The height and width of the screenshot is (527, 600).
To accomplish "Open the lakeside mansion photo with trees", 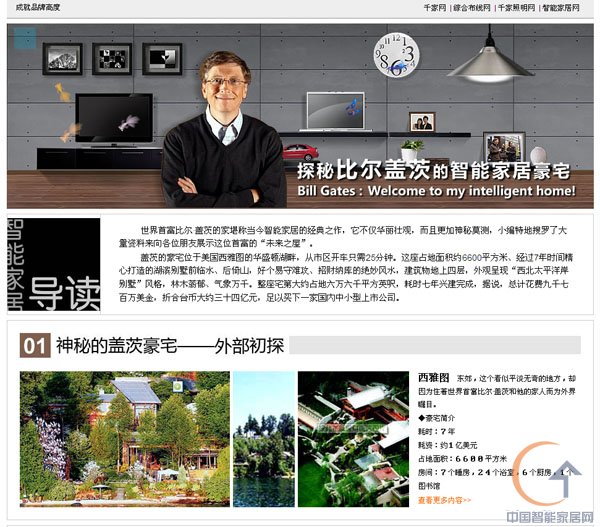I will point(125,439).
